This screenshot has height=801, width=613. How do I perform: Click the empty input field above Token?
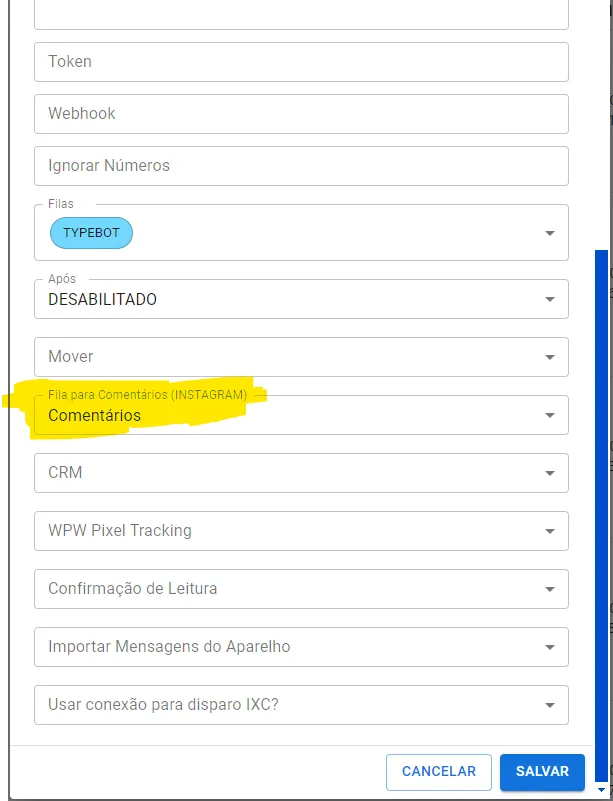click(x=301, y=14)
